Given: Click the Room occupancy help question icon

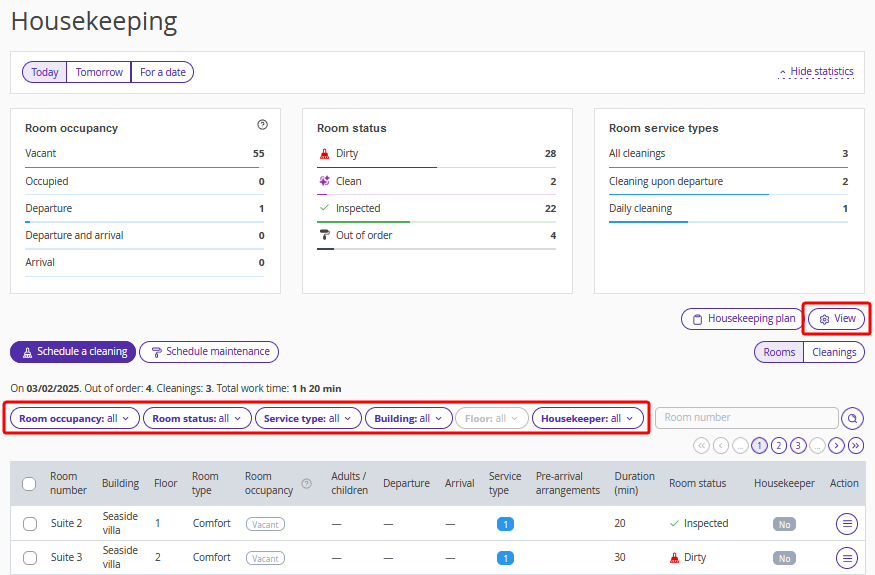Looking at the screenshot, I should pyautogui.click(x=262, y=125).
